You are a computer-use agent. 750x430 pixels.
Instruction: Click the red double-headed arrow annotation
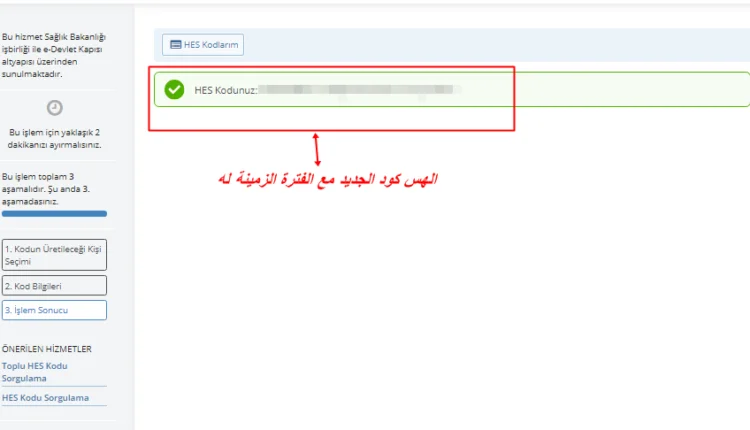[316, 150]
